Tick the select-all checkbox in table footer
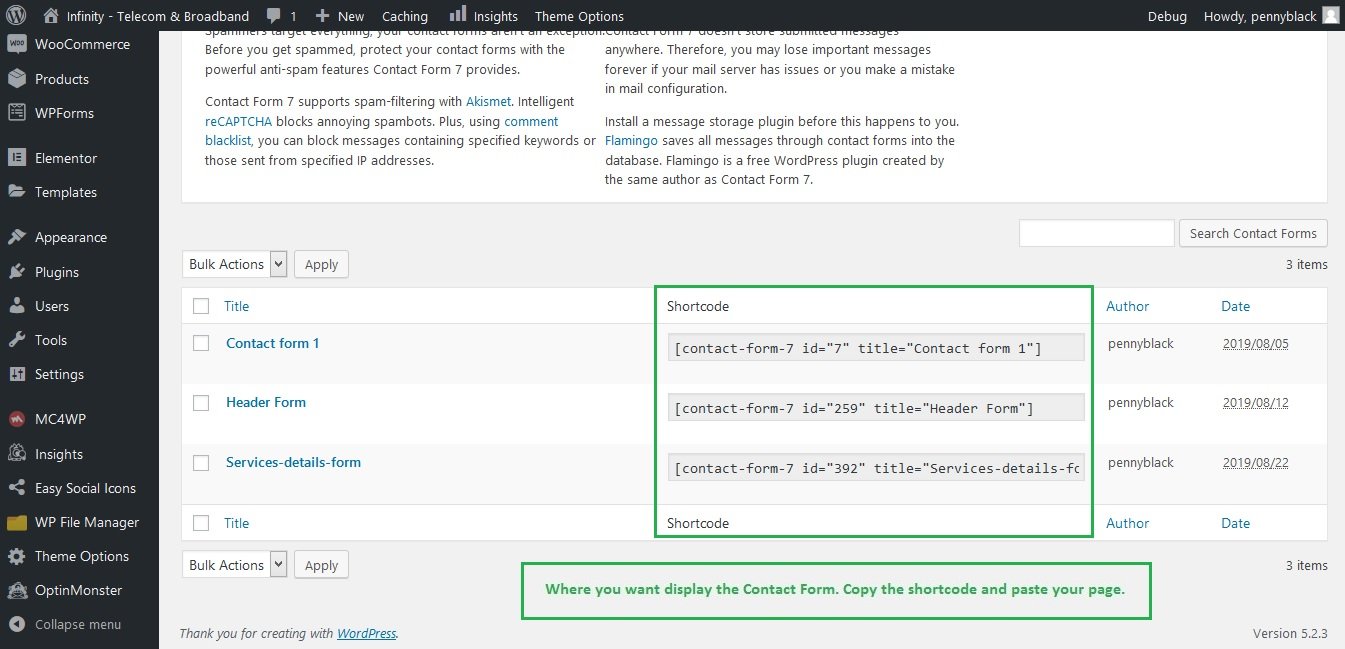The width and height of the screenshot is (1345, 649). pyautogui.click(x=201, y=523)
